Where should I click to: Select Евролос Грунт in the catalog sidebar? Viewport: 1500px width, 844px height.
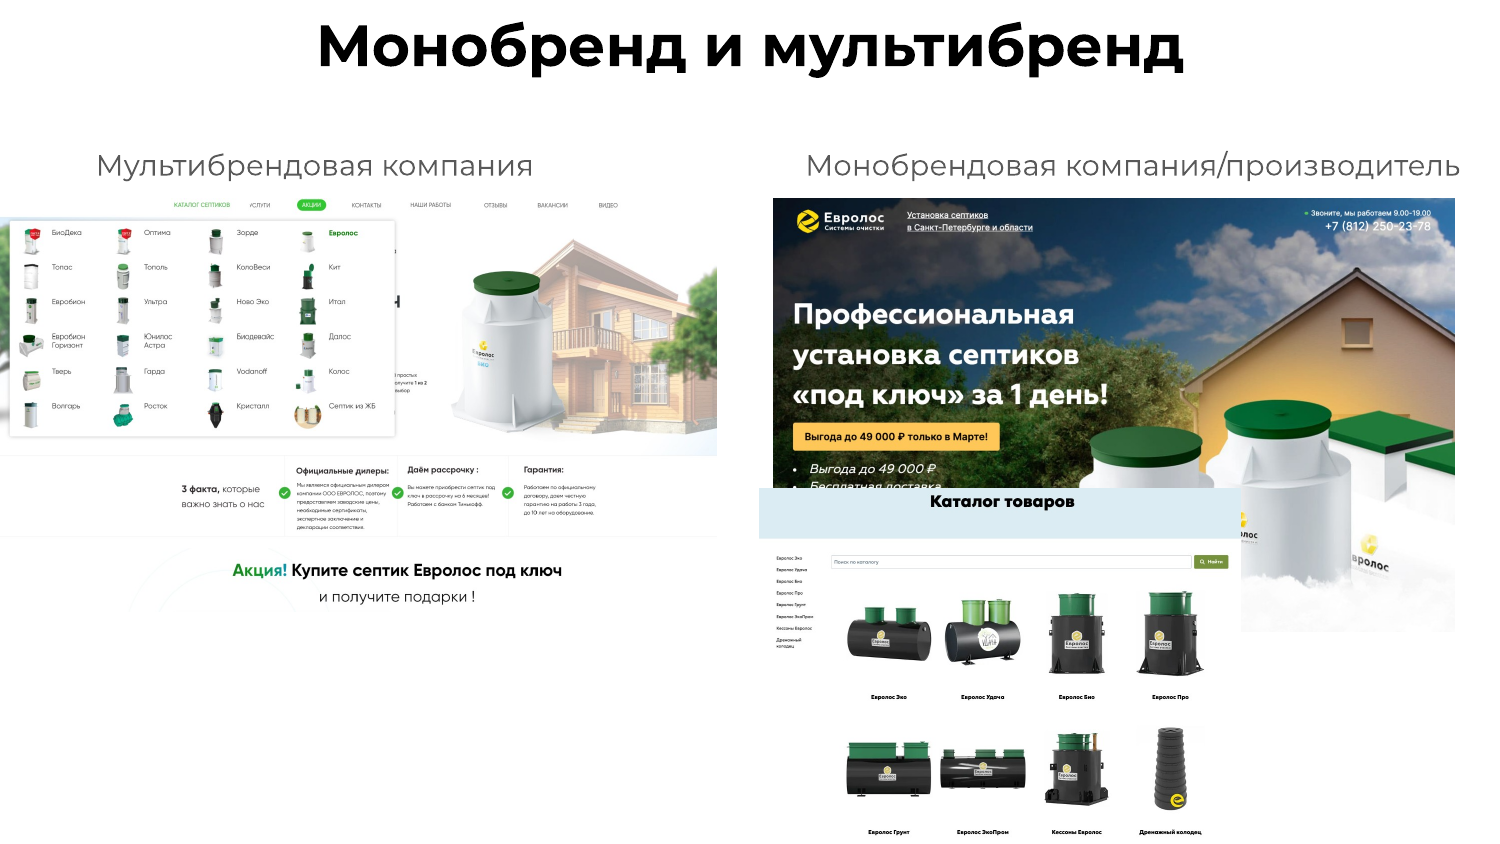pos(791,605)
